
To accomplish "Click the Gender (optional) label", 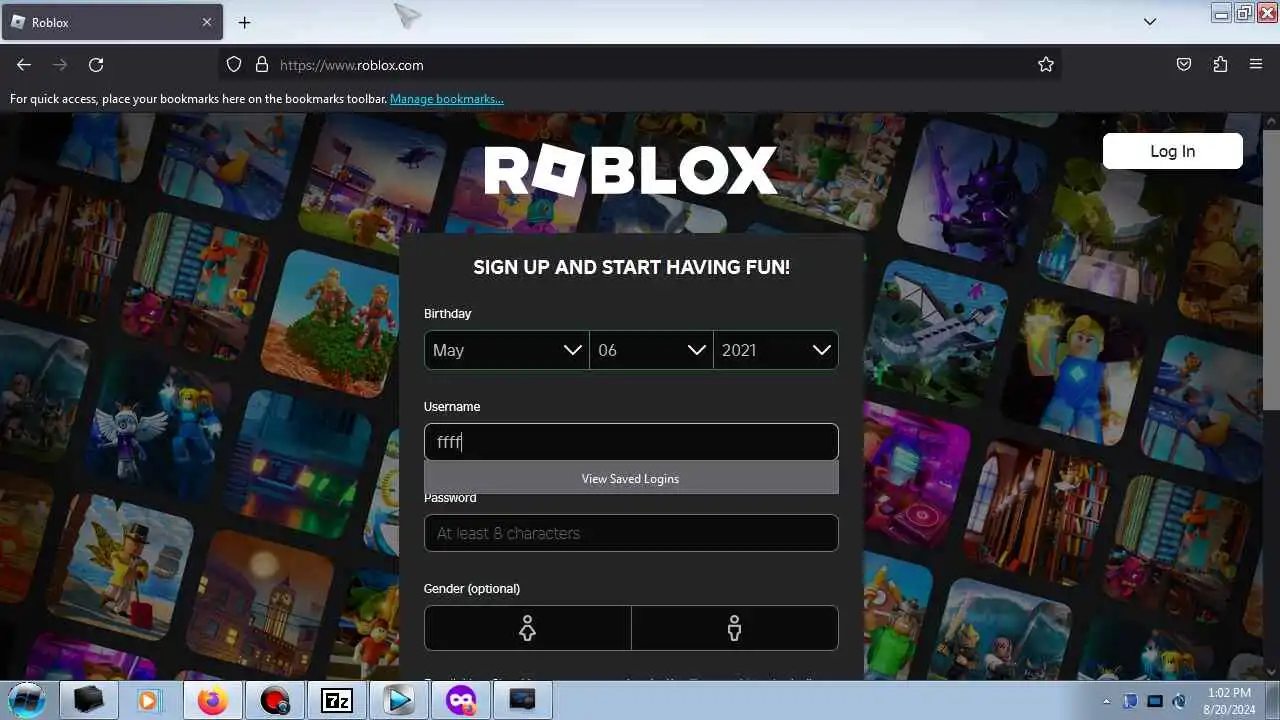I will 472,588.
